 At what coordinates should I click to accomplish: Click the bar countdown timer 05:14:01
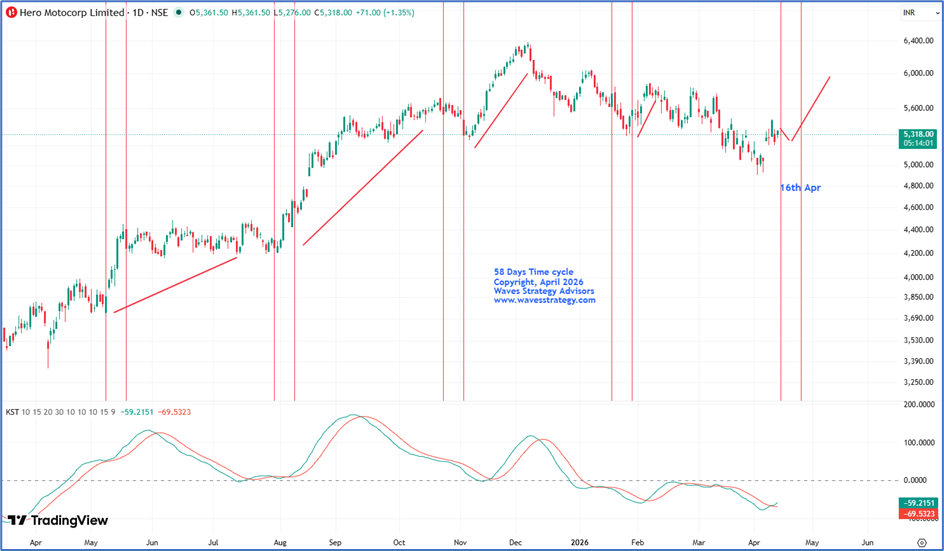918,143
